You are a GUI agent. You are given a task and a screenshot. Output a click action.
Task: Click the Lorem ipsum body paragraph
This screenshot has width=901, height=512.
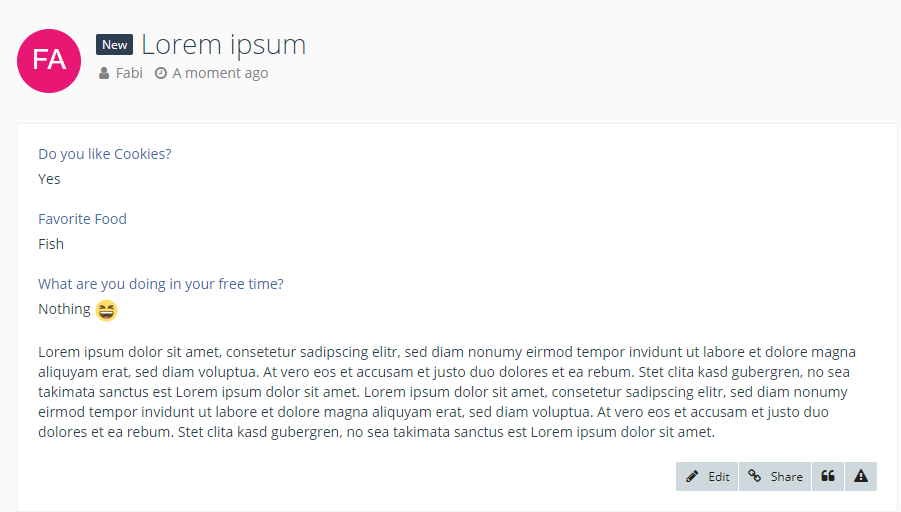pos(447,392)
